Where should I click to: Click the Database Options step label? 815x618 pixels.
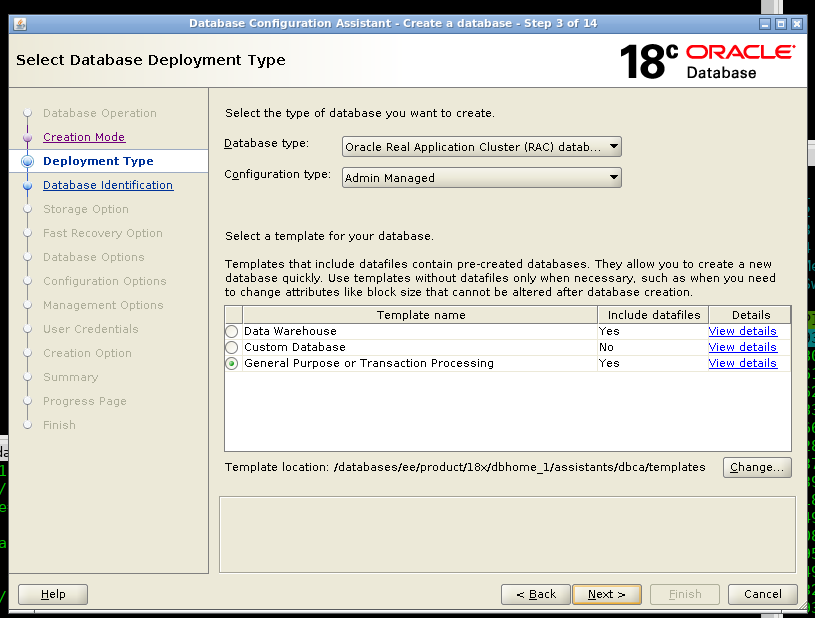pyautogui.click(x=94, y=257)
